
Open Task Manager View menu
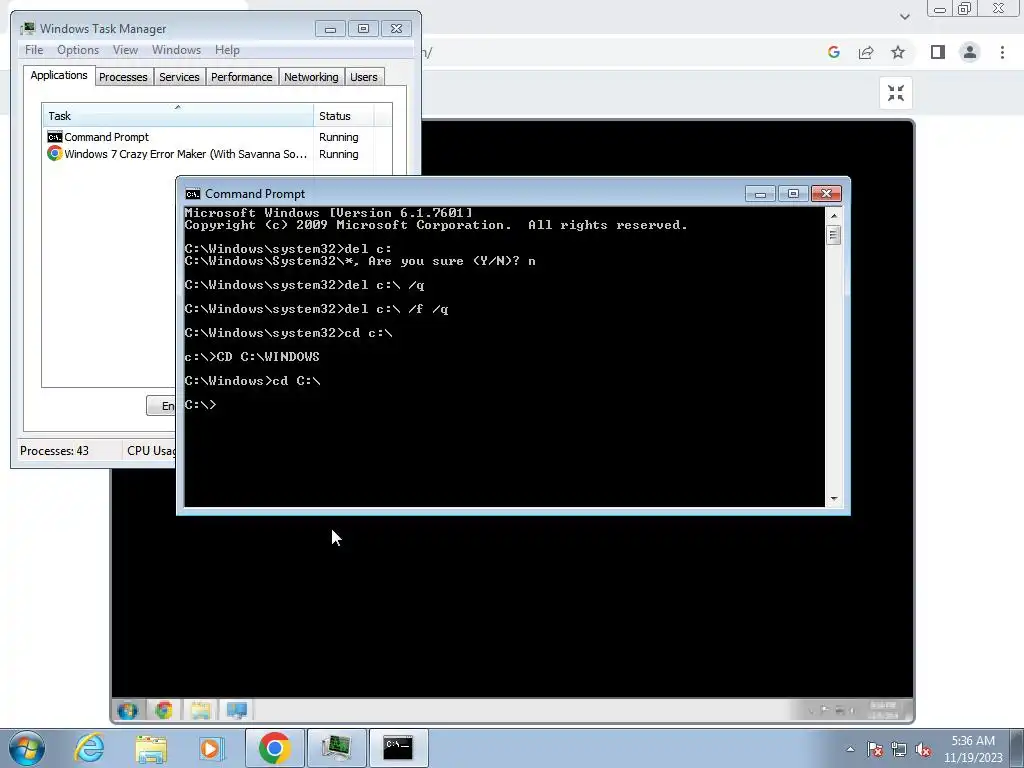point(125,50)
